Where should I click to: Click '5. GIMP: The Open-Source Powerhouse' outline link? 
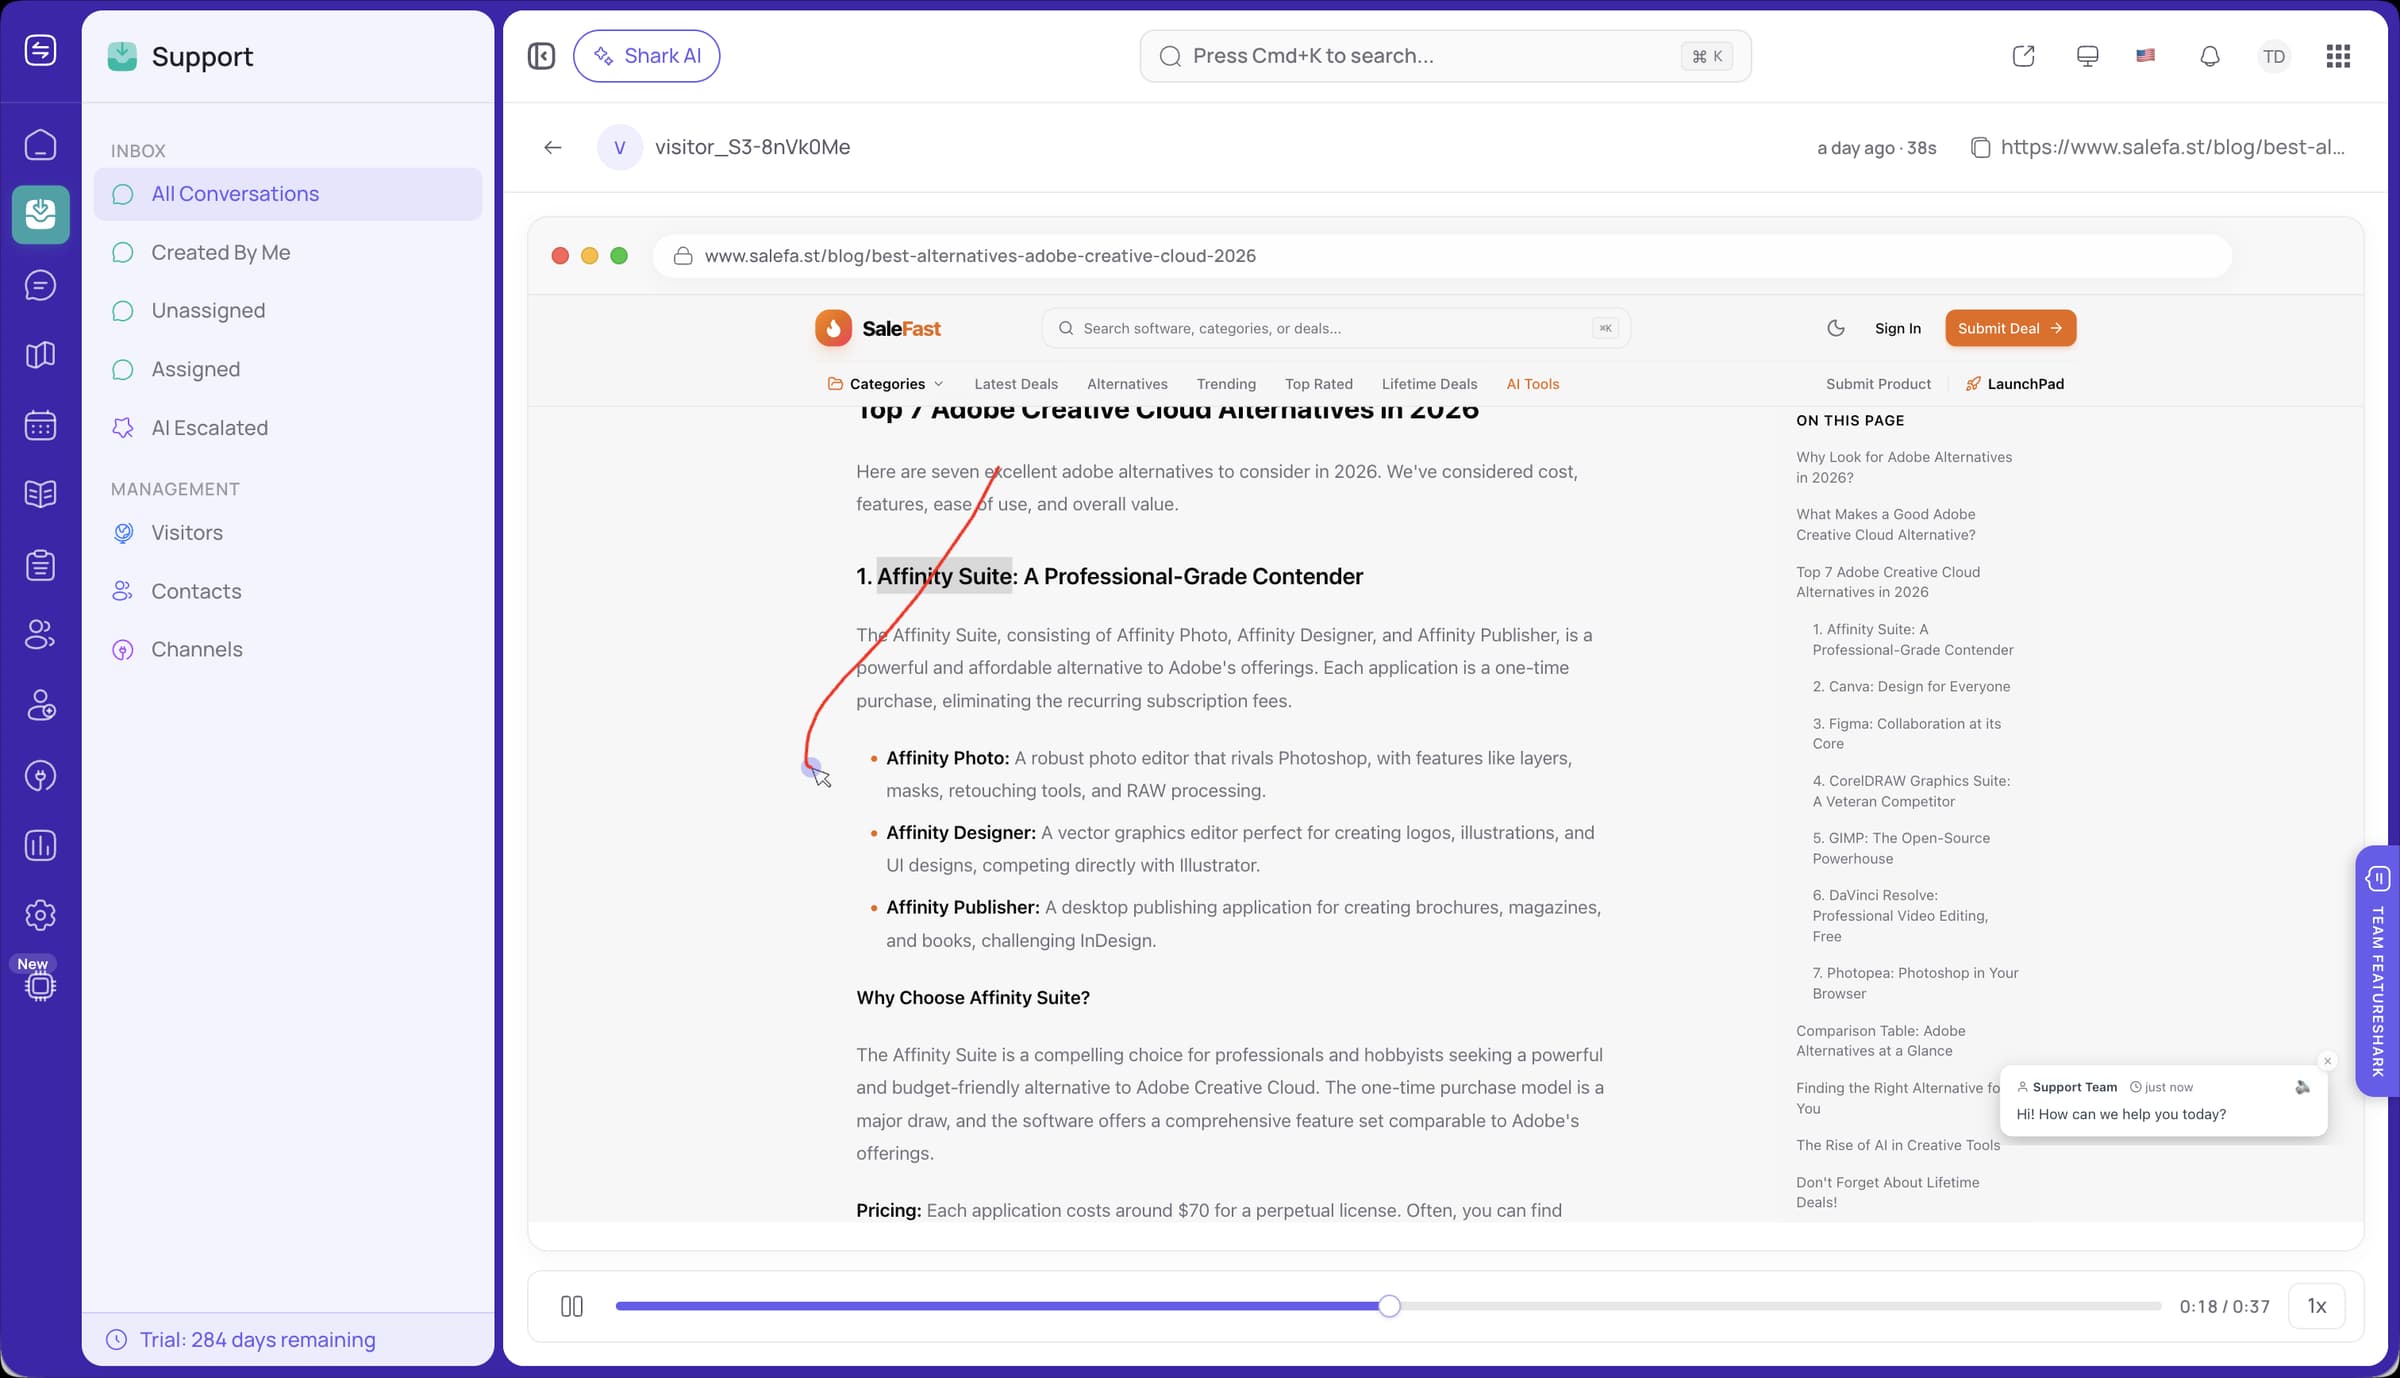(1901, 848)
